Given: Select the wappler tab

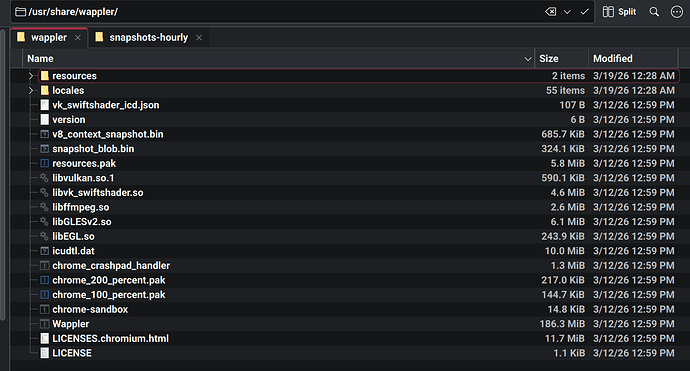Looking at the screenshot, I should pyautogui.click(x=49, y=37).
